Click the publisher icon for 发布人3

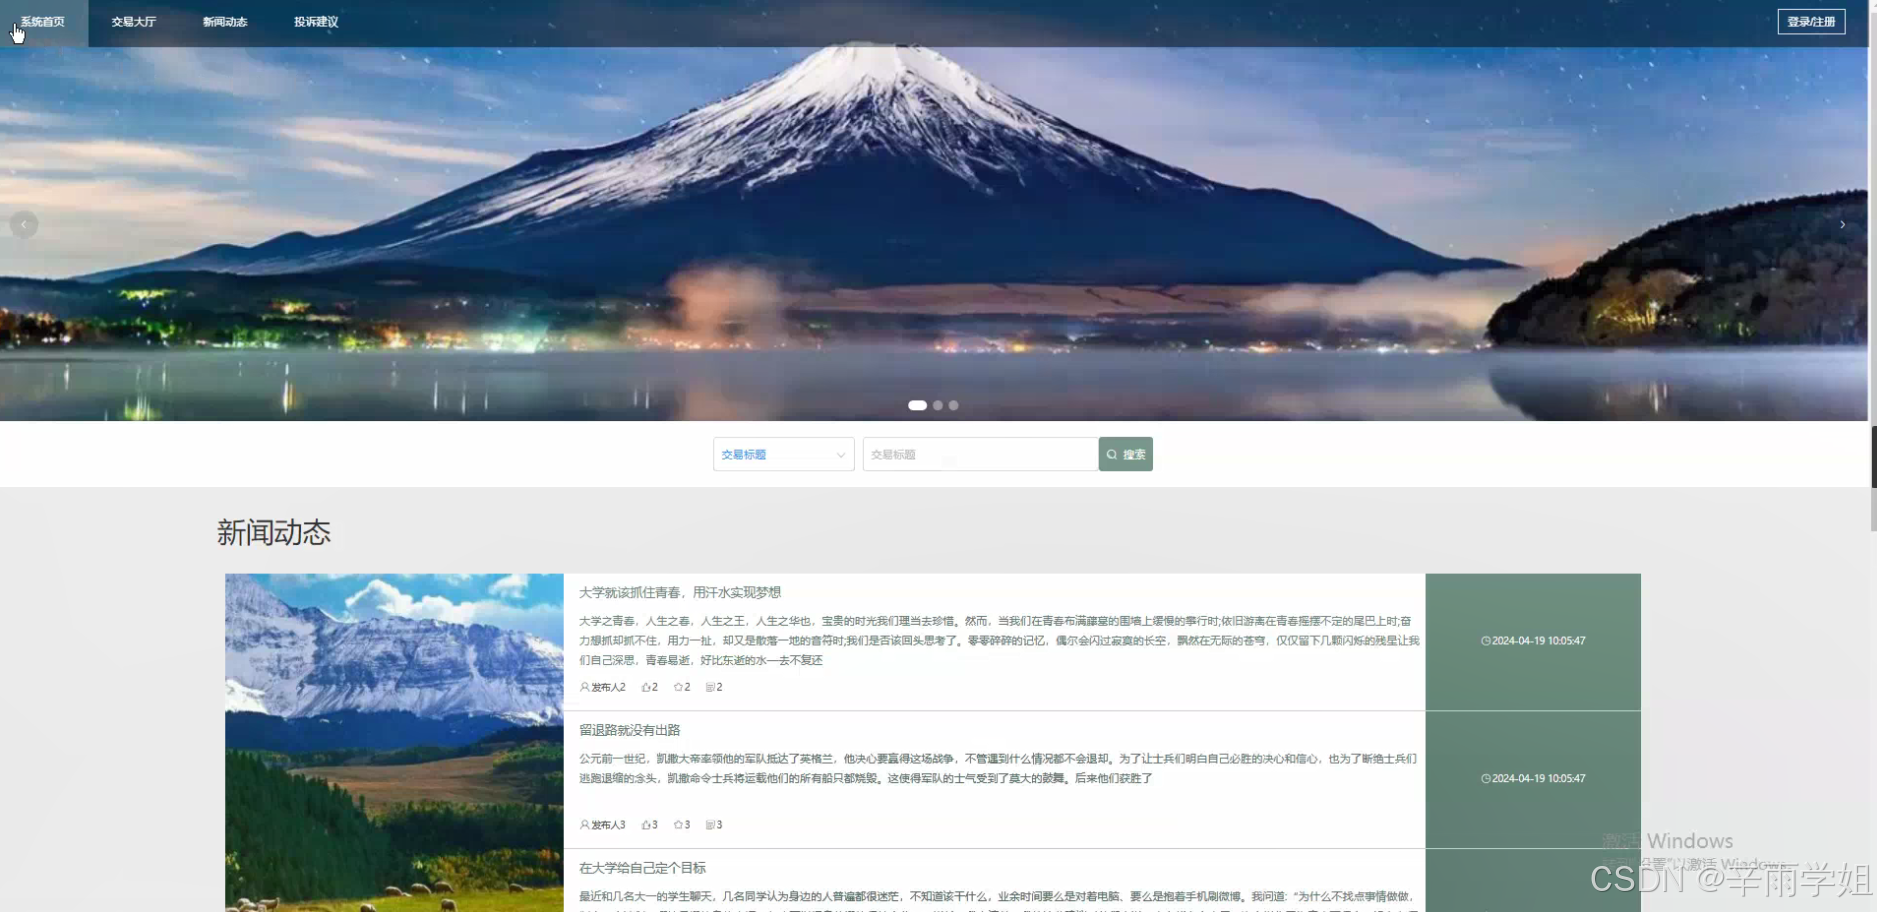585,825
